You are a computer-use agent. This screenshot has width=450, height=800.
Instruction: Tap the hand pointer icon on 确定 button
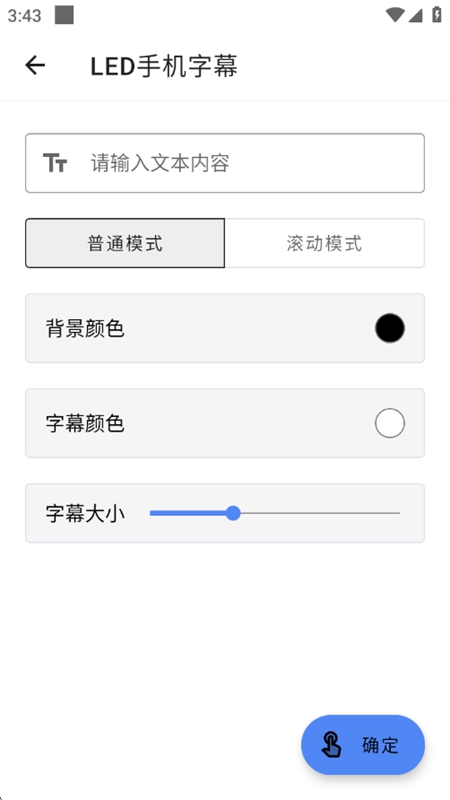(331, 744)
